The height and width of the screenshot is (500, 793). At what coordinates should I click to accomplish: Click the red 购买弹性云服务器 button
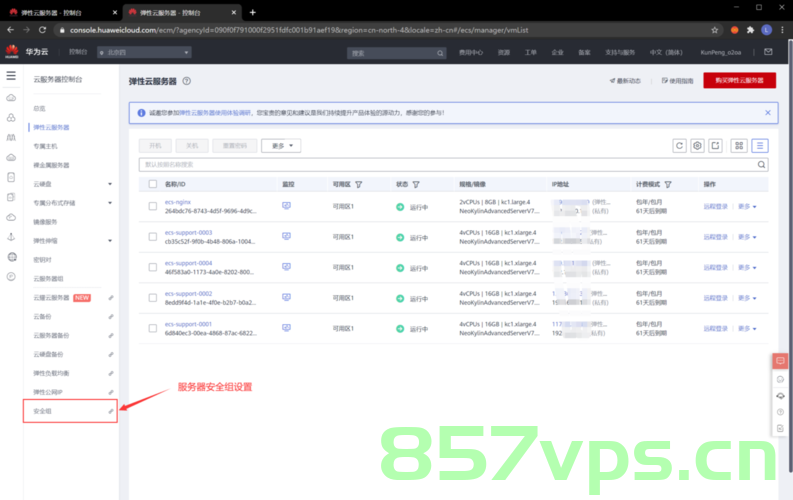pyautogui.click(x=739, y=80)
